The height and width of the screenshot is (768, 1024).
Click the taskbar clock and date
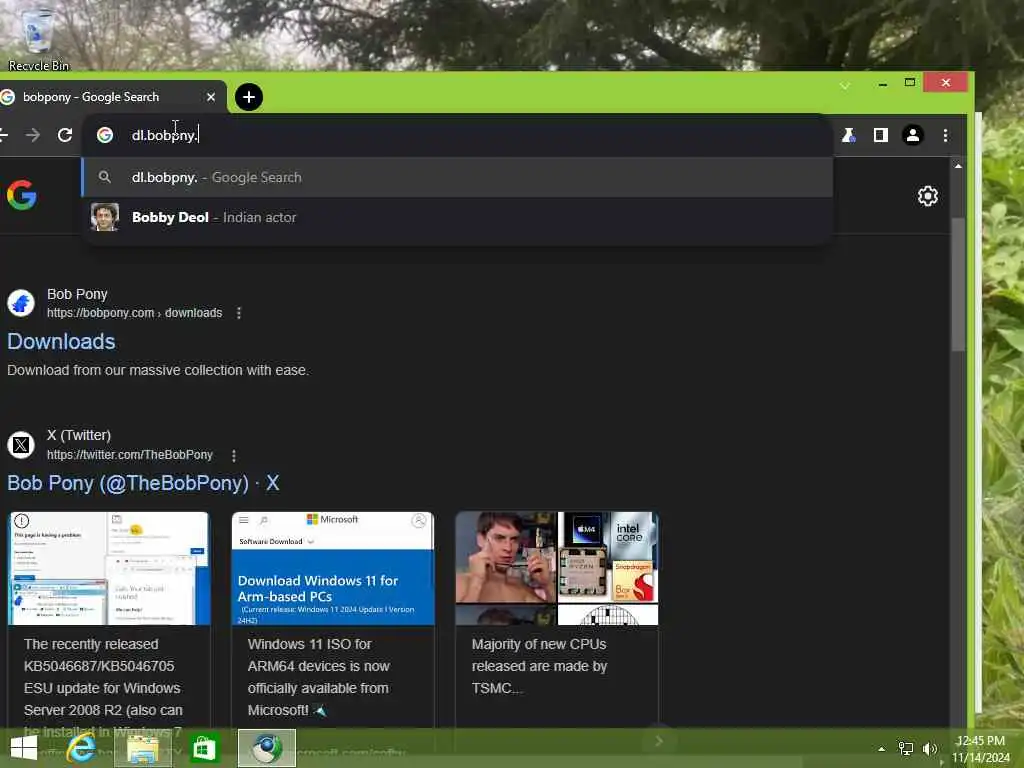point(981,749)
